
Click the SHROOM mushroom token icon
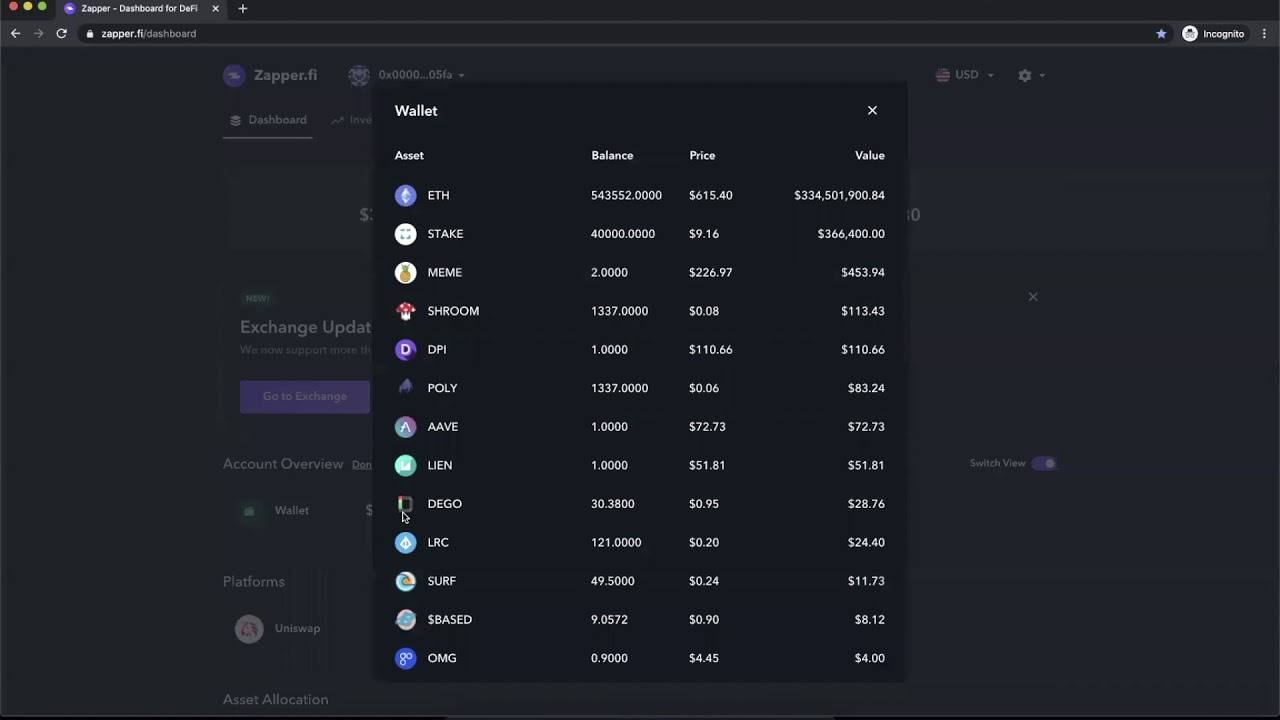(405, 310)
